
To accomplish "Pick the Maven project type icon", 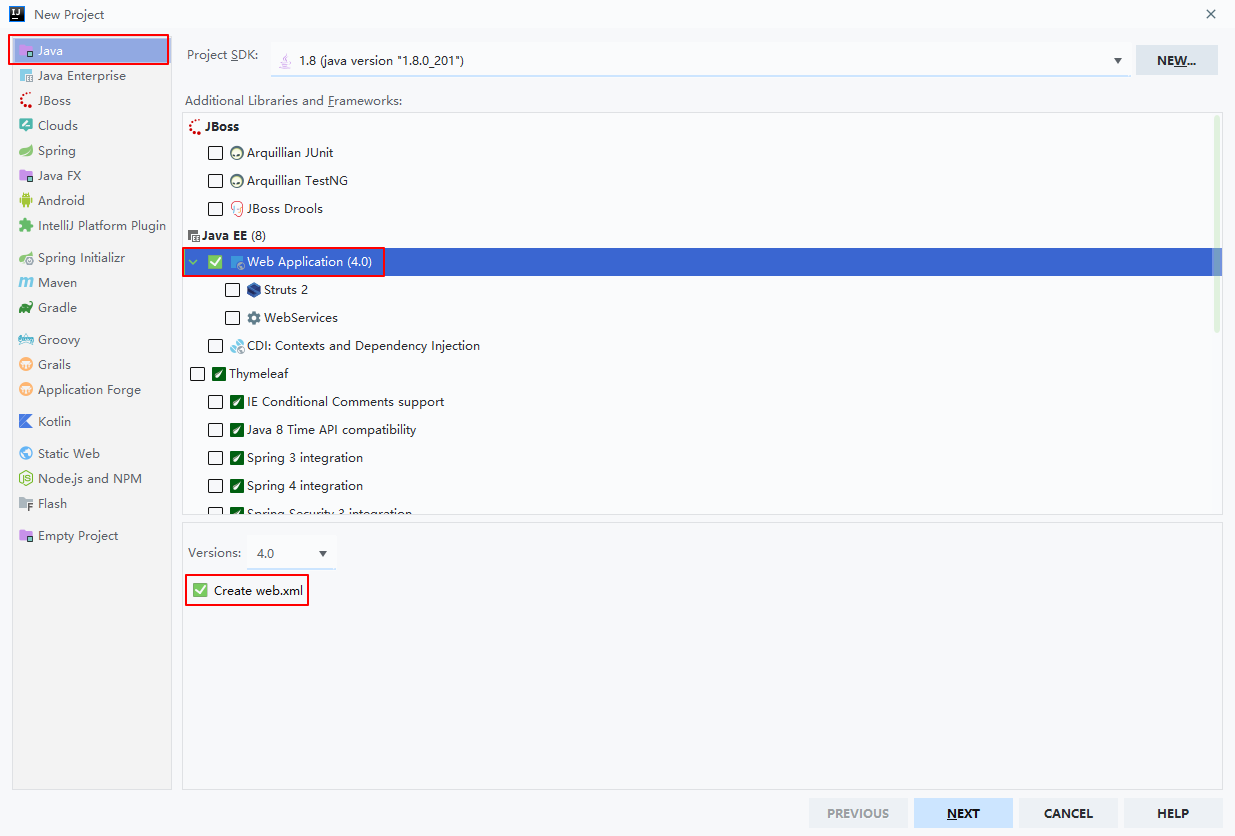I will tap(26, 282).
